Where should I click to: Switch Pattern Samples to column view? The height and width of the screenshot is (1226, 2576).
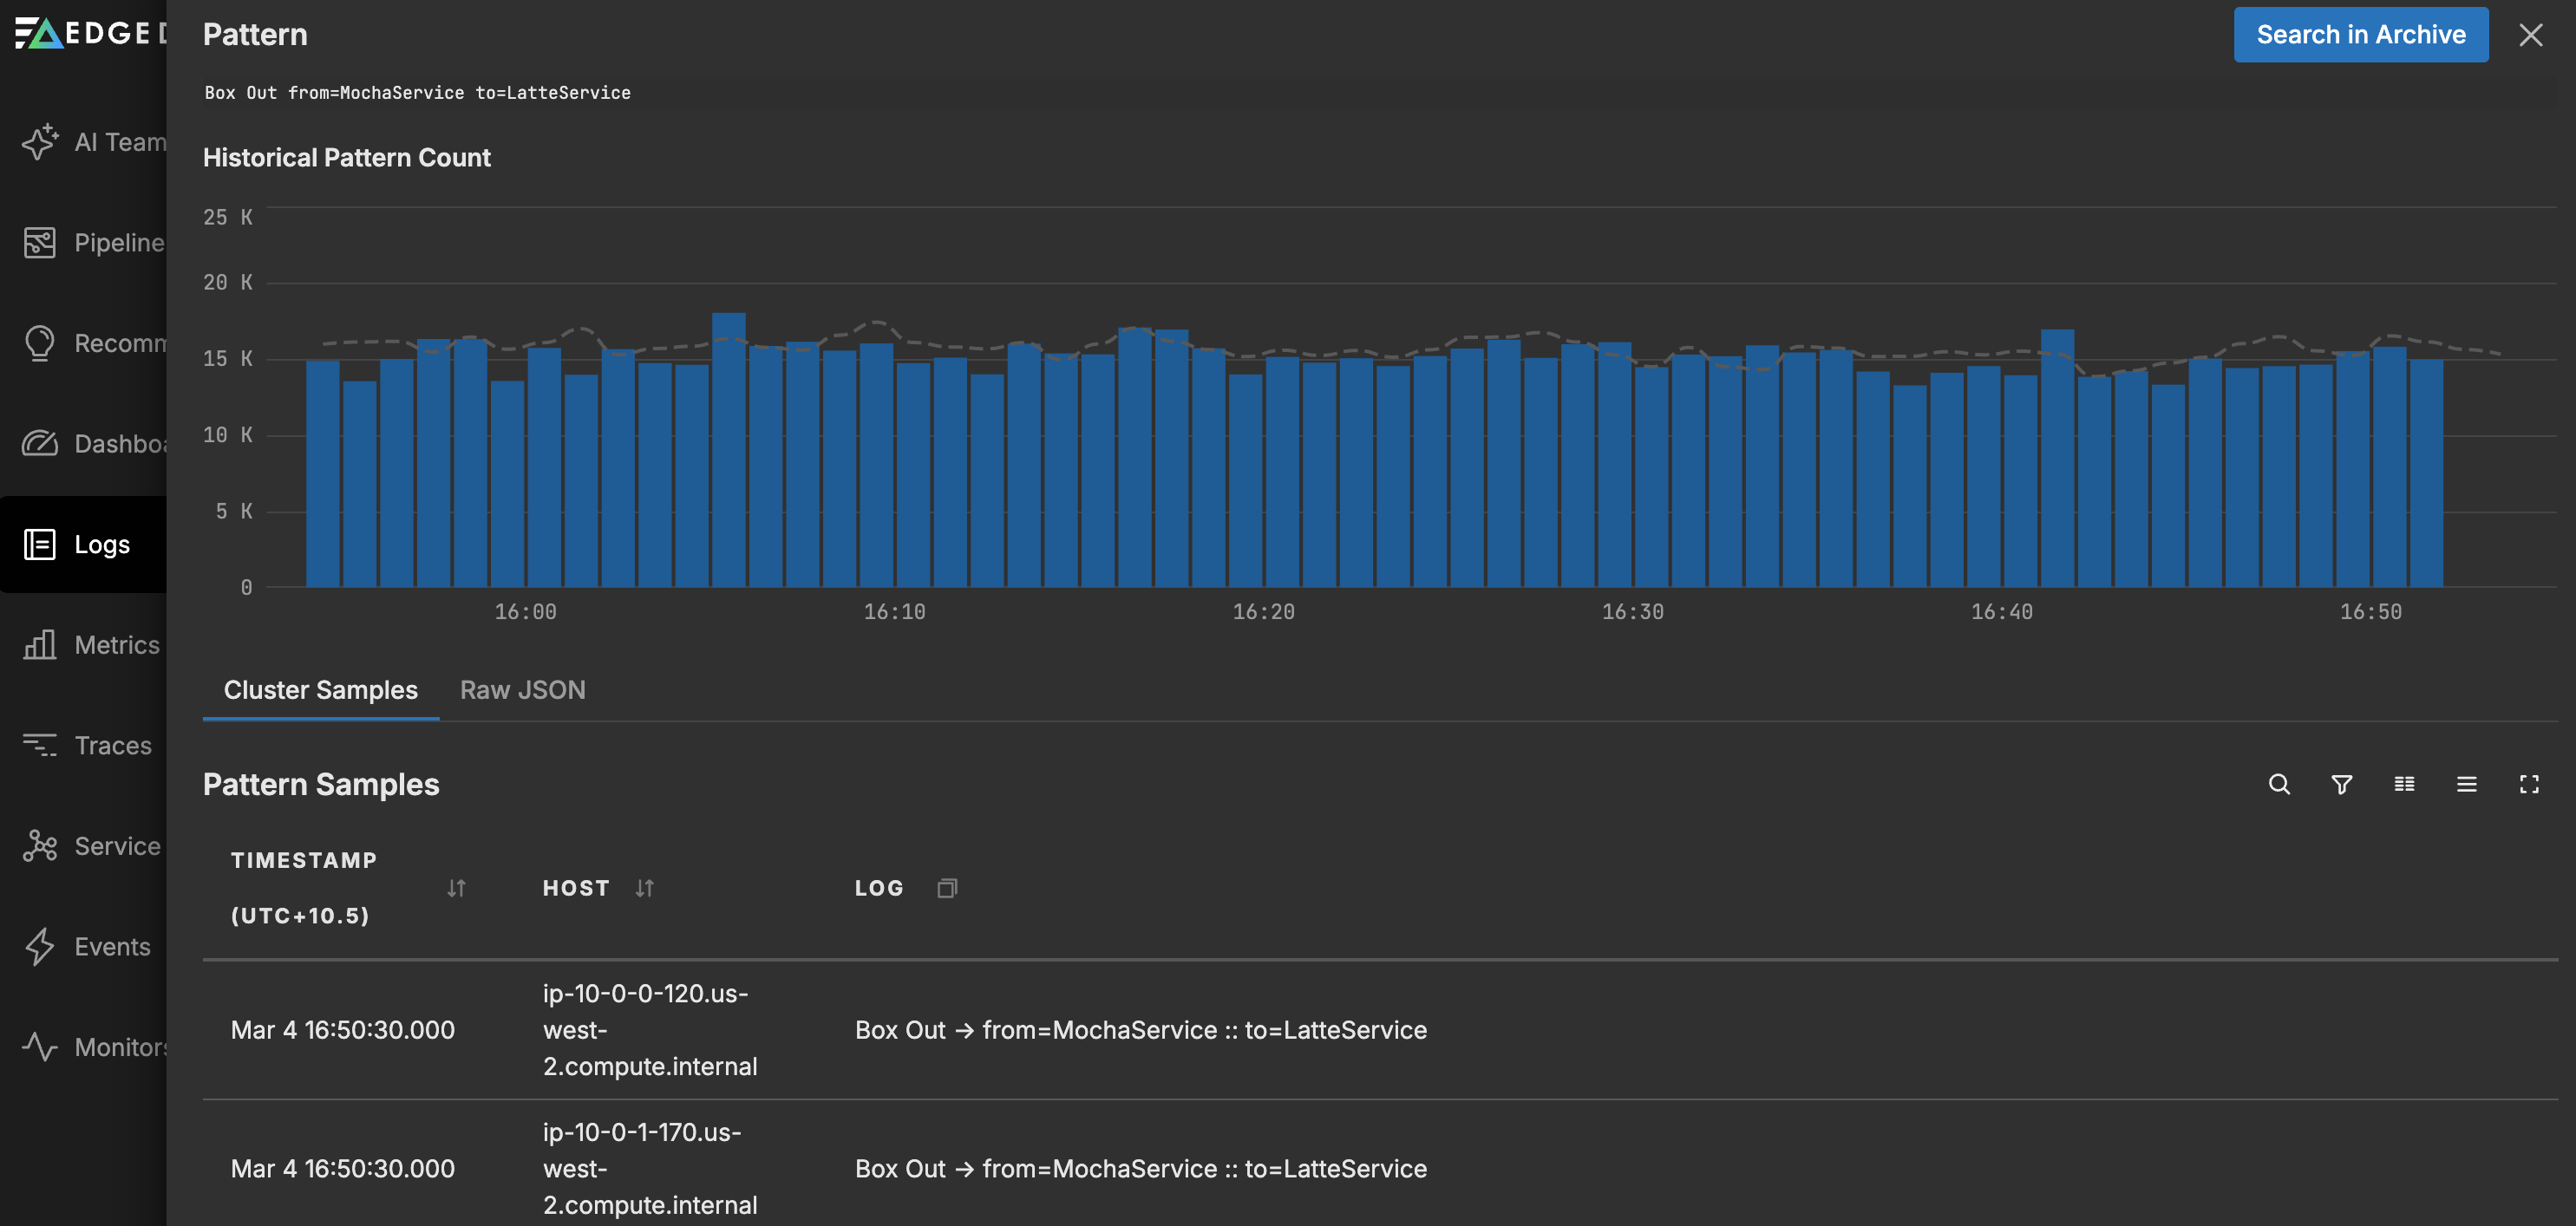coord(2404,784)
